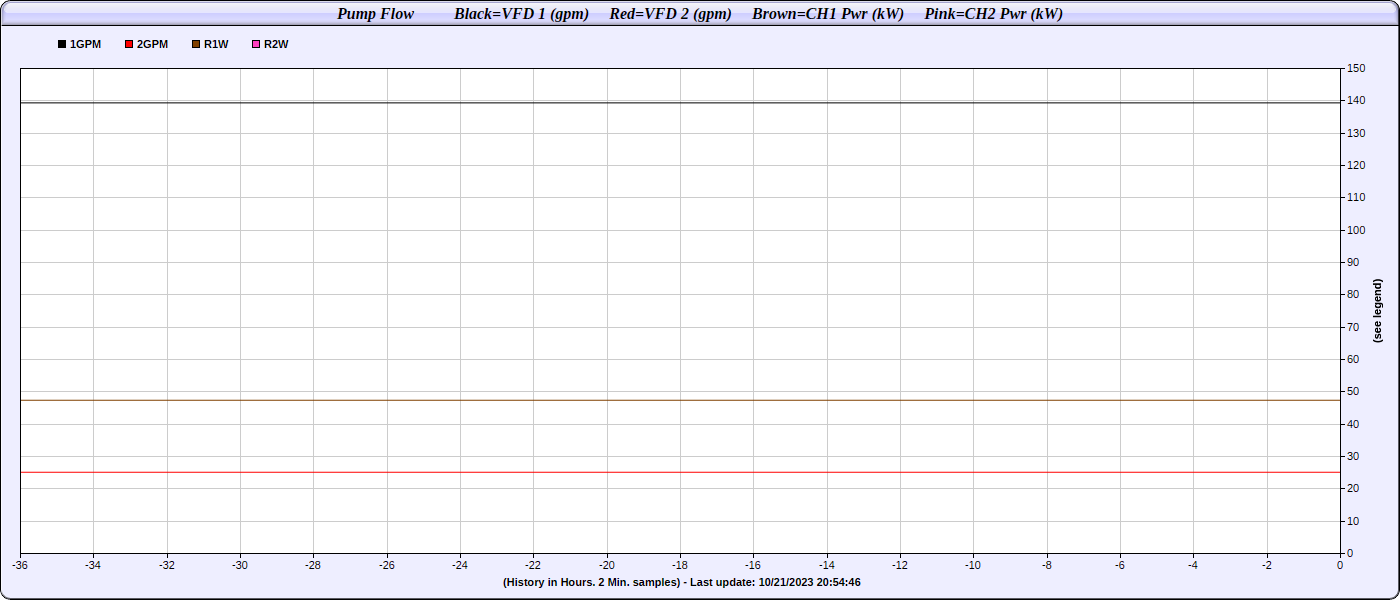This screenshot has width=1400, height=600.
Task: Click the x-axis label -30
Action: click(240, 565)
